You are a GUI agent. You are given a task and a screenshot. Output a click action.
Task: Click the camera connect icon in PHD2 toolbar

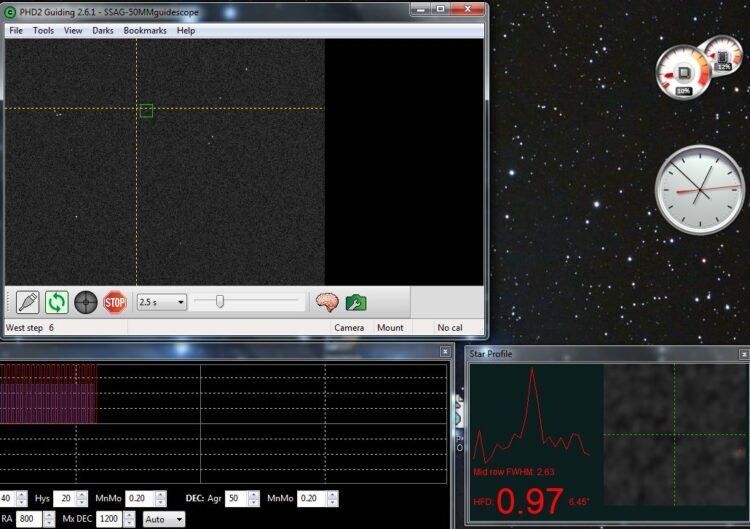(28, 302)
